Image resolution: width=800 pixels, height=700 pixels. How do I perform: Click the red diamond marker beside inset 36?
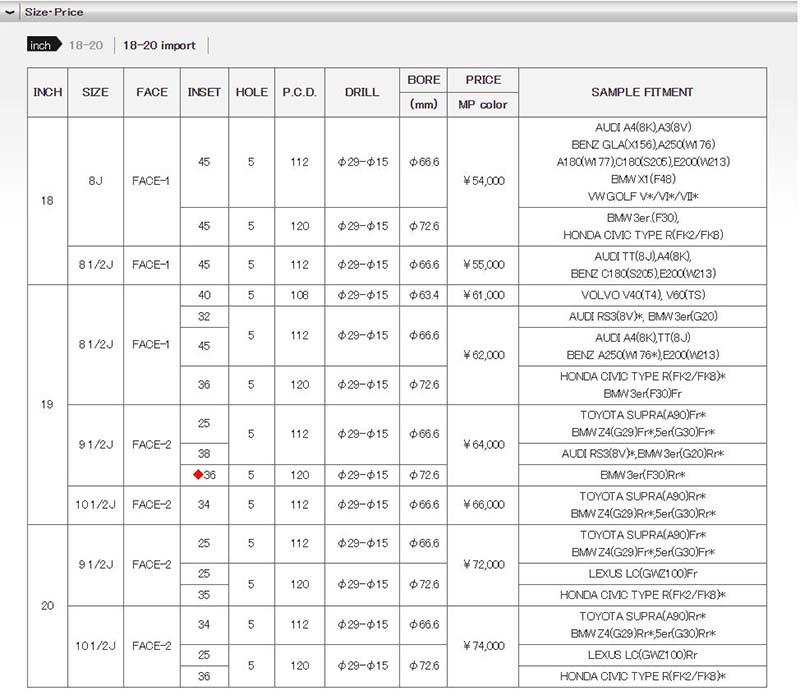click(197, 475)
